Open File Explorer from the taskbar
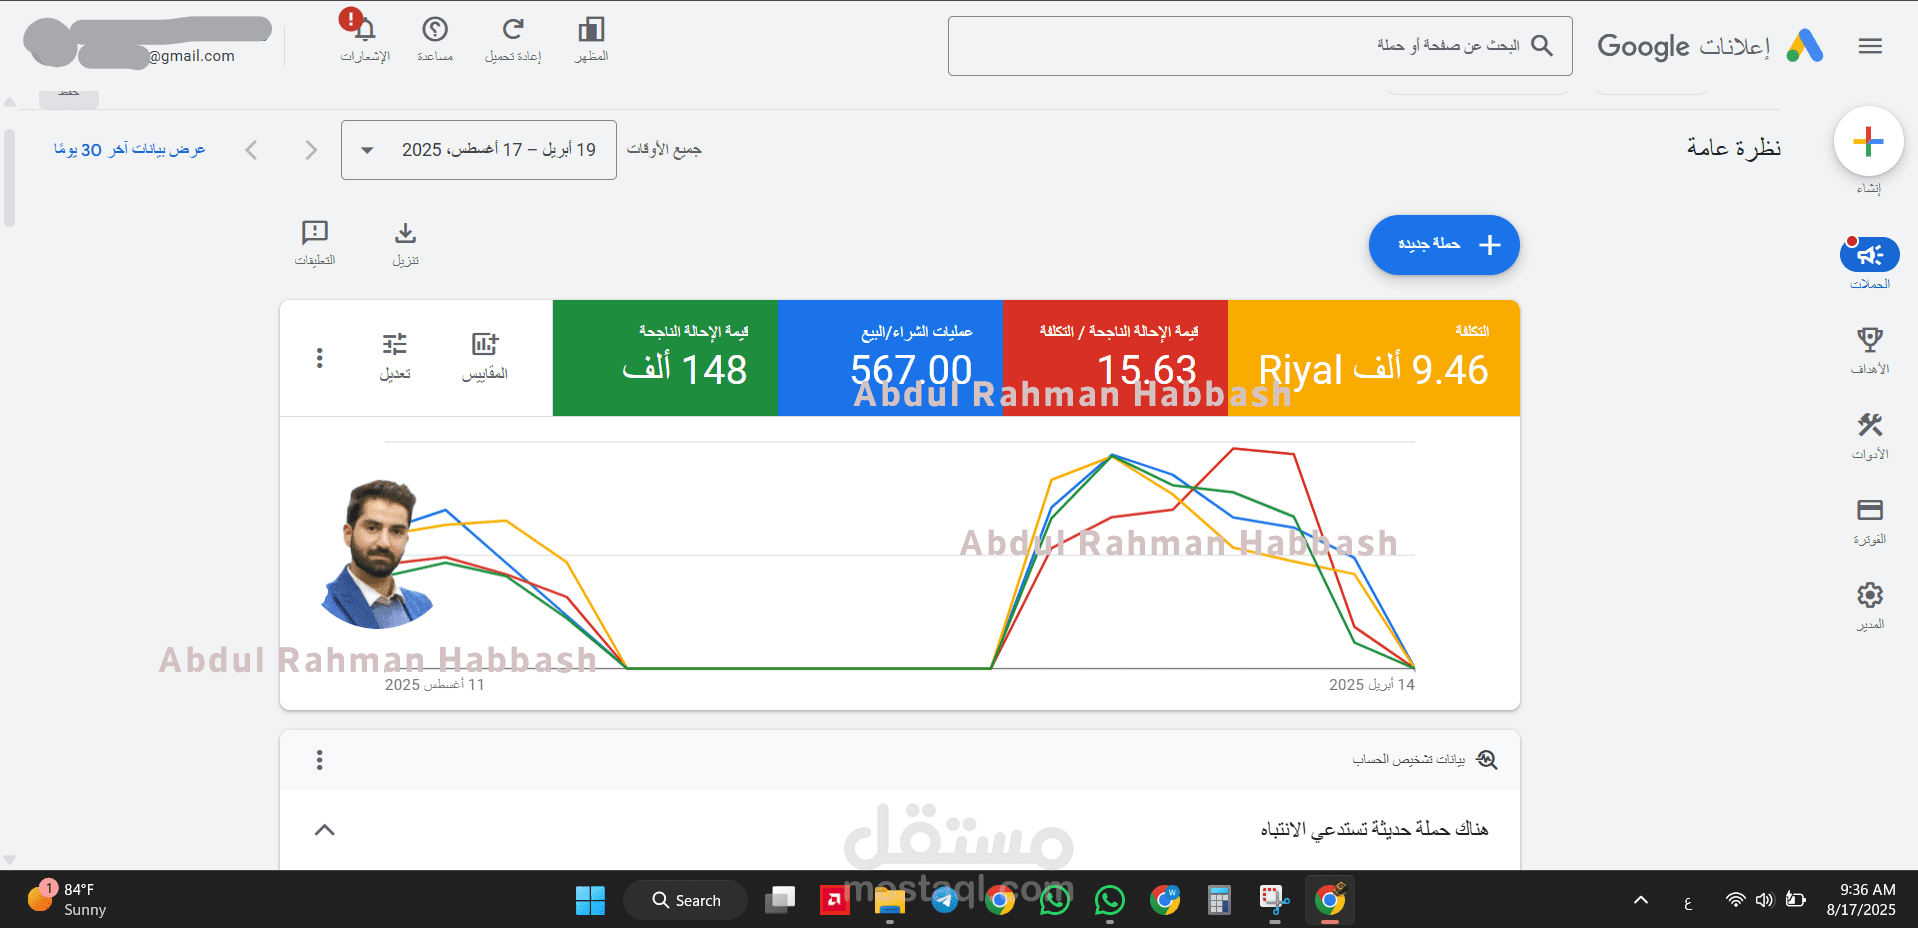Image resolution: width=1918 pixels, height=928 pixels. click(890, 900)
